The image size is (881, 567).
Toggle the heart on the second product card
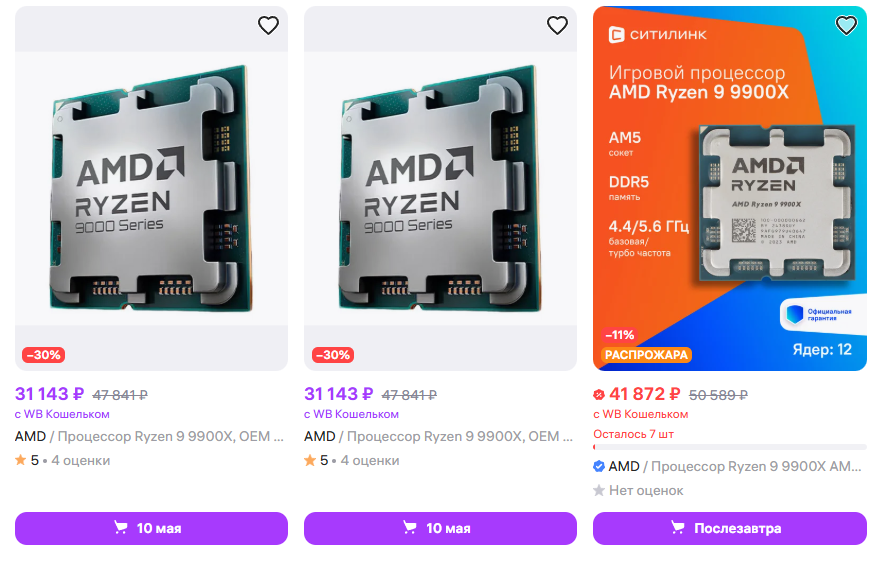557,26
